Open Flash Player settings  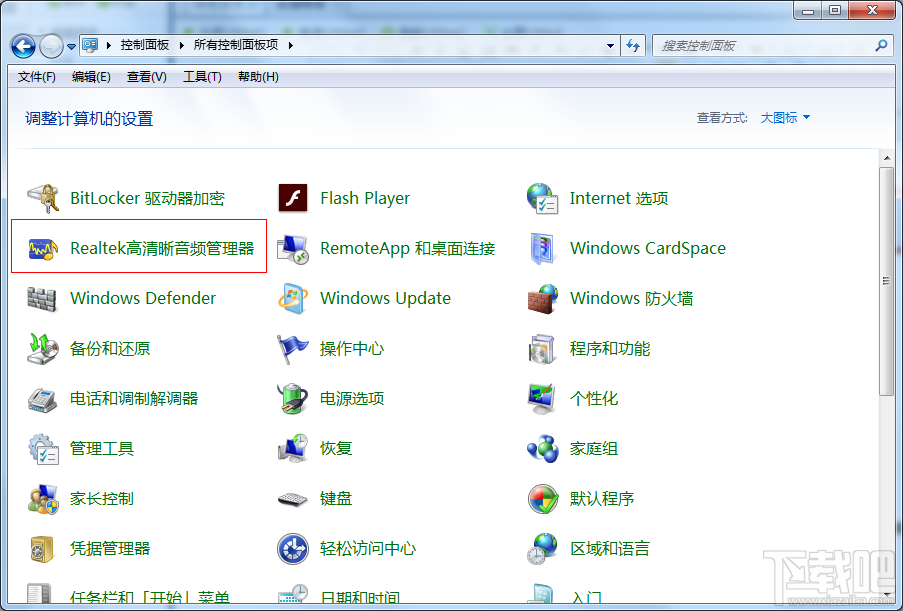364,197
